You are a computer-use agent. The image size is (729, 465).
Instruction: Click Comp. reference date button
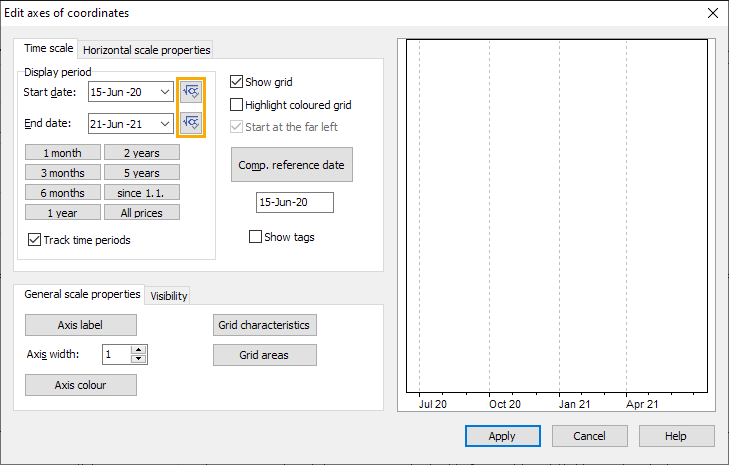[x=291, y=165]
